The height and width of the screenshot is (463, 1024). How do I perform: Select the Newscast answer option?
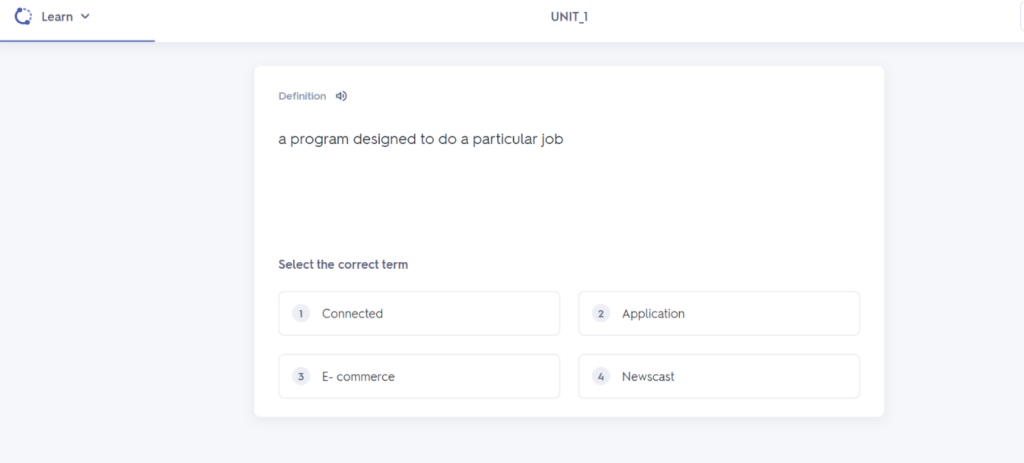[719, 377]
